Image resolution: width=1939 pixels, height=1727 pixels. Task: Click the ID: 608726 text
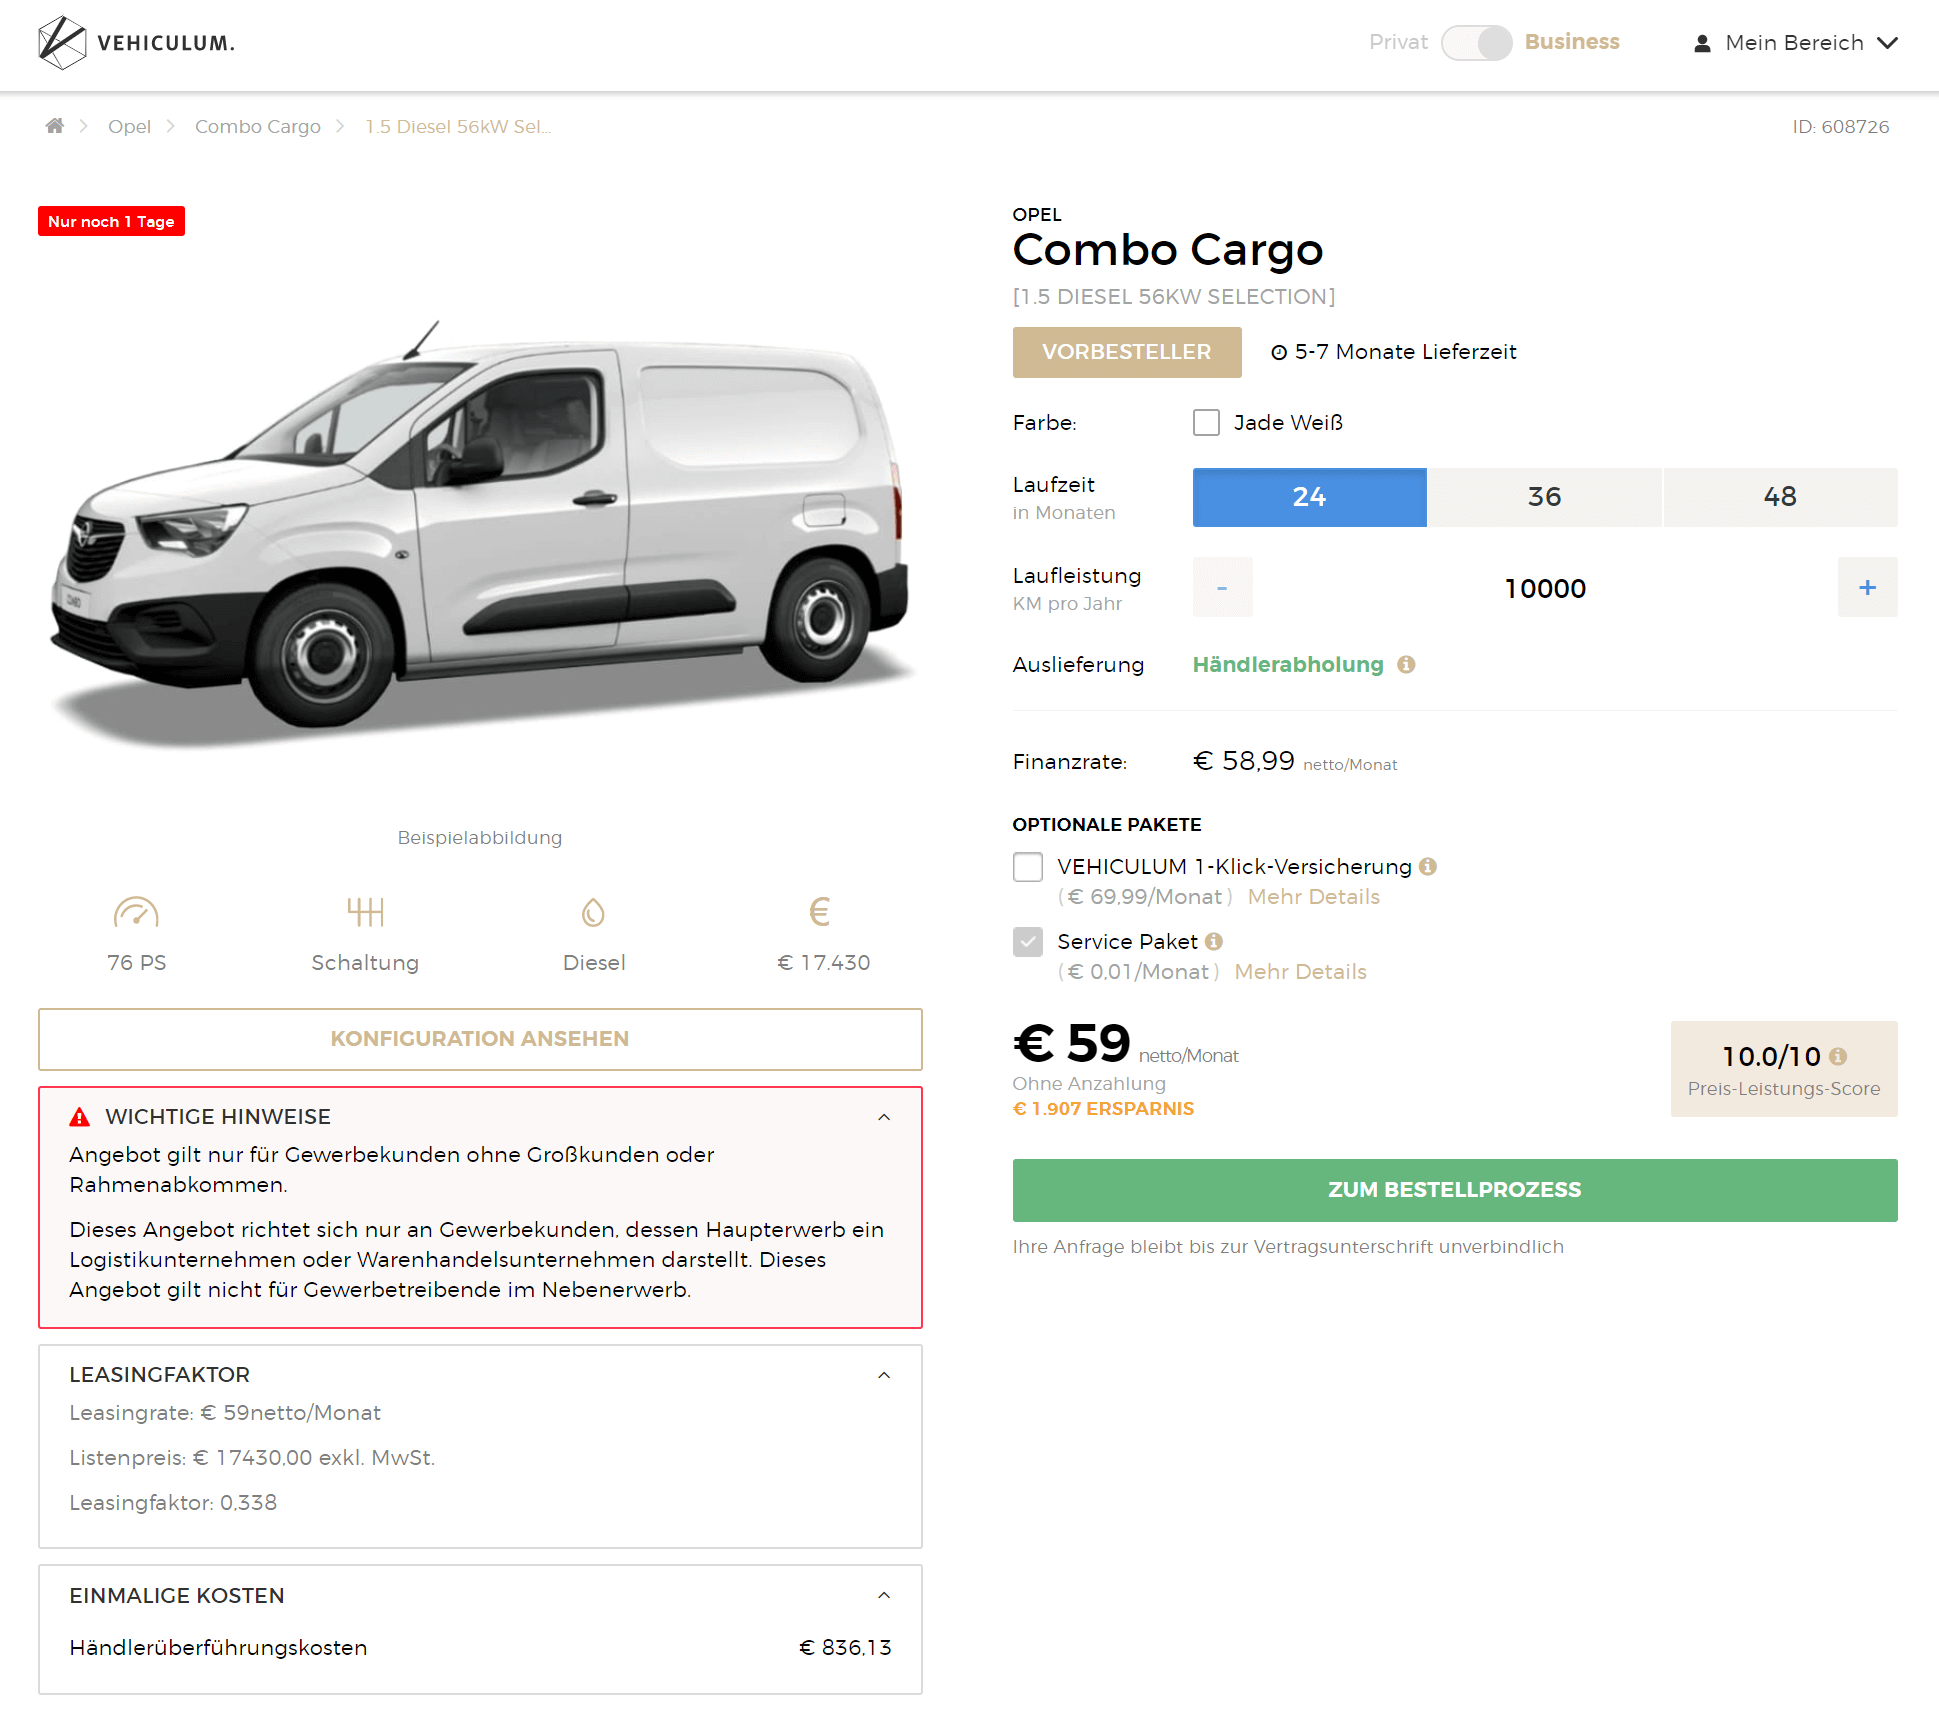click(1840, 127)
